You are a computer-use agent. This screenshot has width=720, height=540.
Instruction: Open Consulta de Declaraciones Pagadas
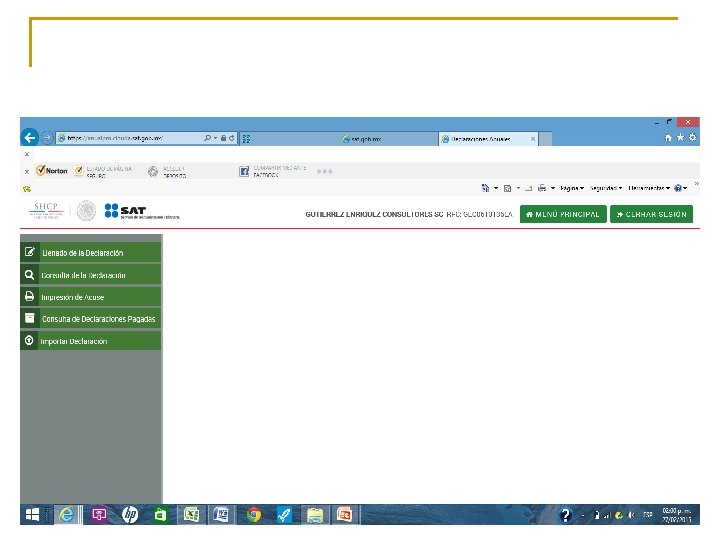point(90,319)
